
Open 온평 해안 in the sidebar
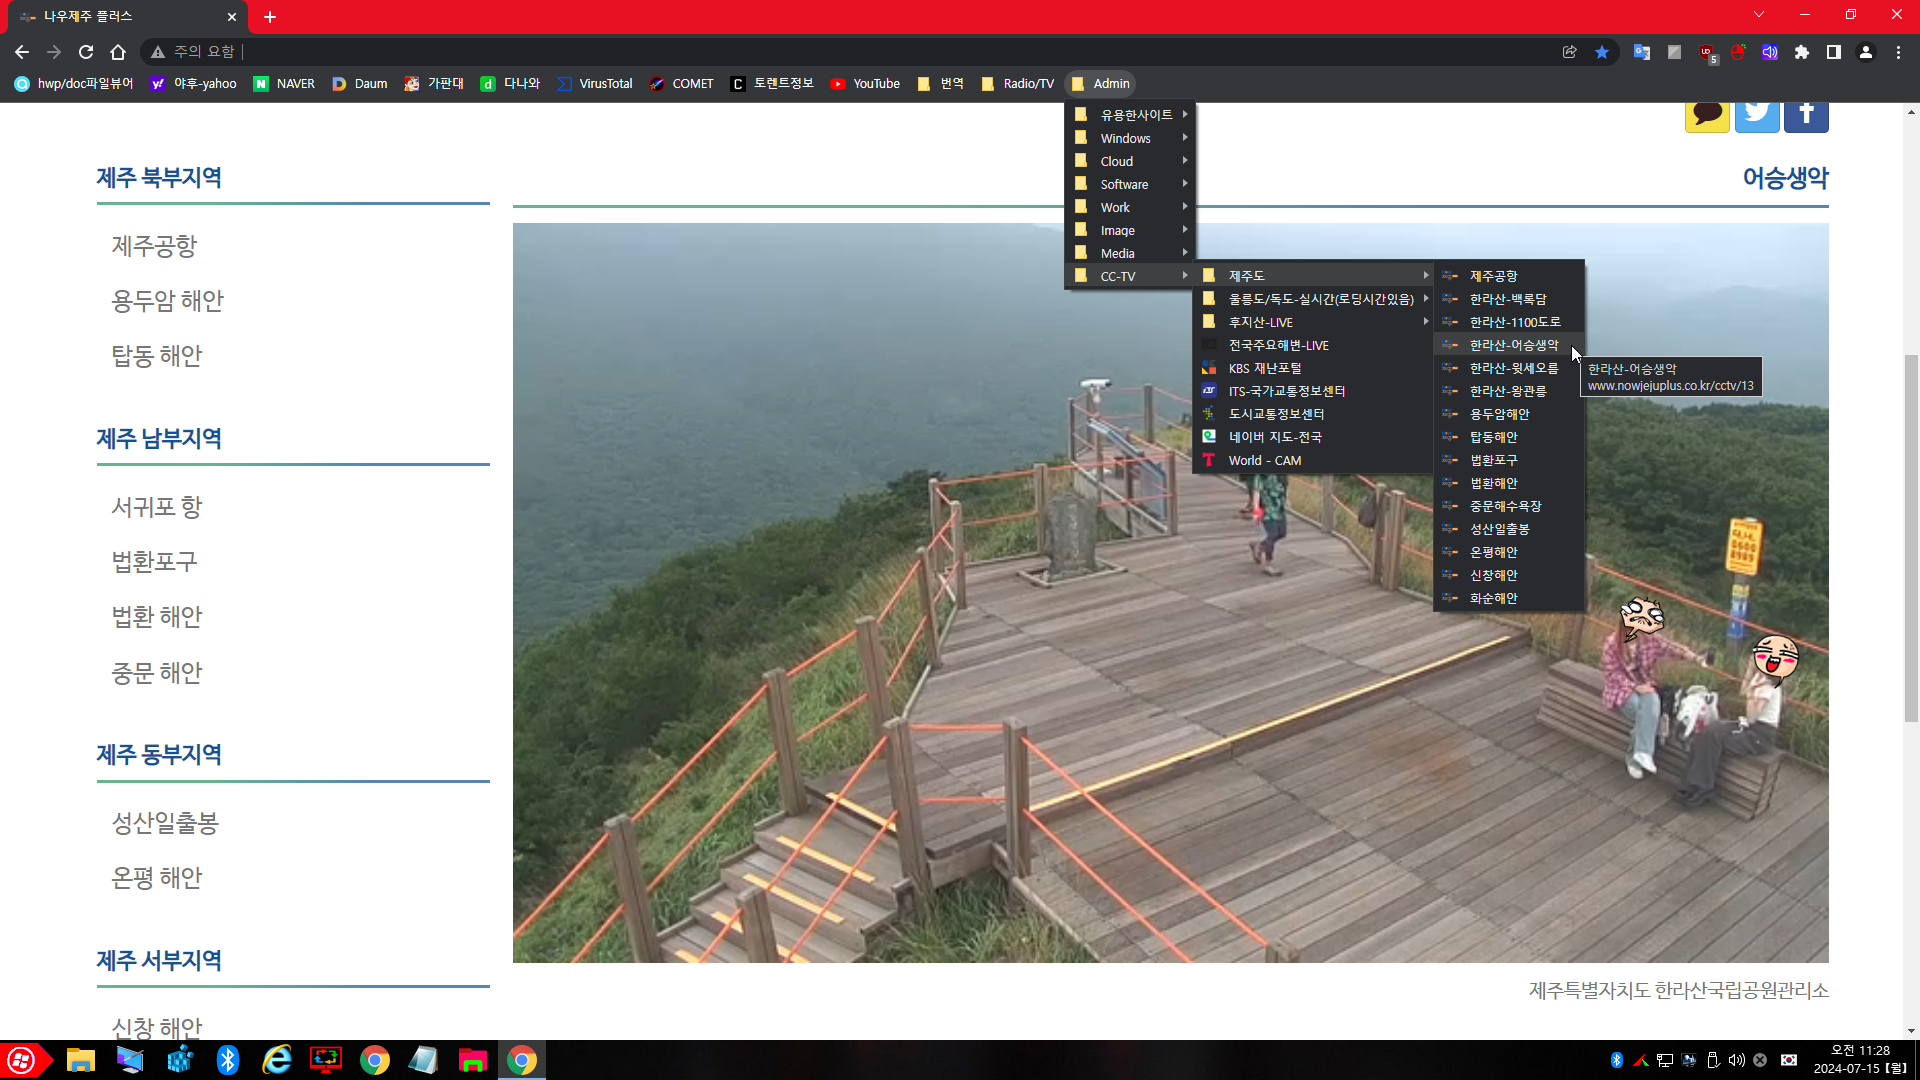157,878
